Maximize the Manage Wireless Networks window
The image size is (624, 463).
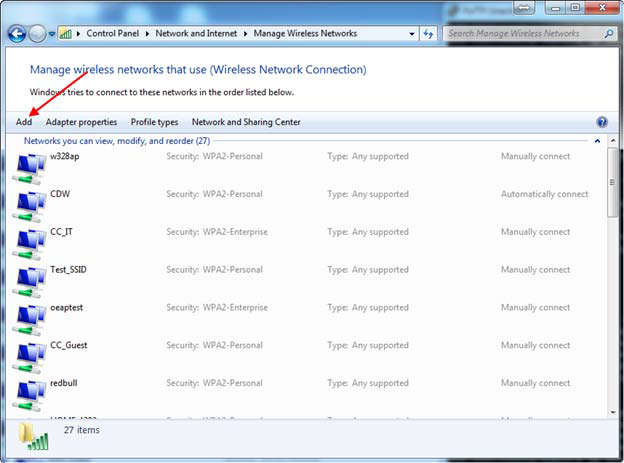coord(575,8)
